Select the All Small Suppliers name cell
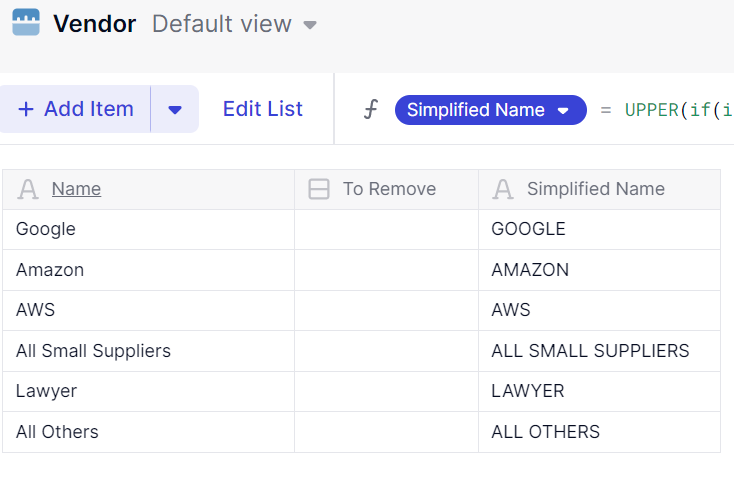 [148, 351]
